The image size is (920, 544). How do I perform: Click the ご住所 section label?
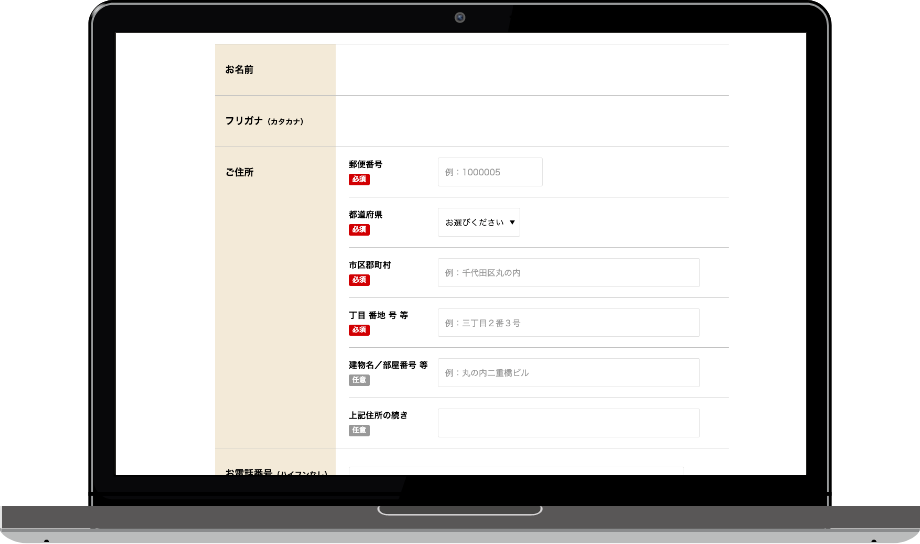click(239, 172)
